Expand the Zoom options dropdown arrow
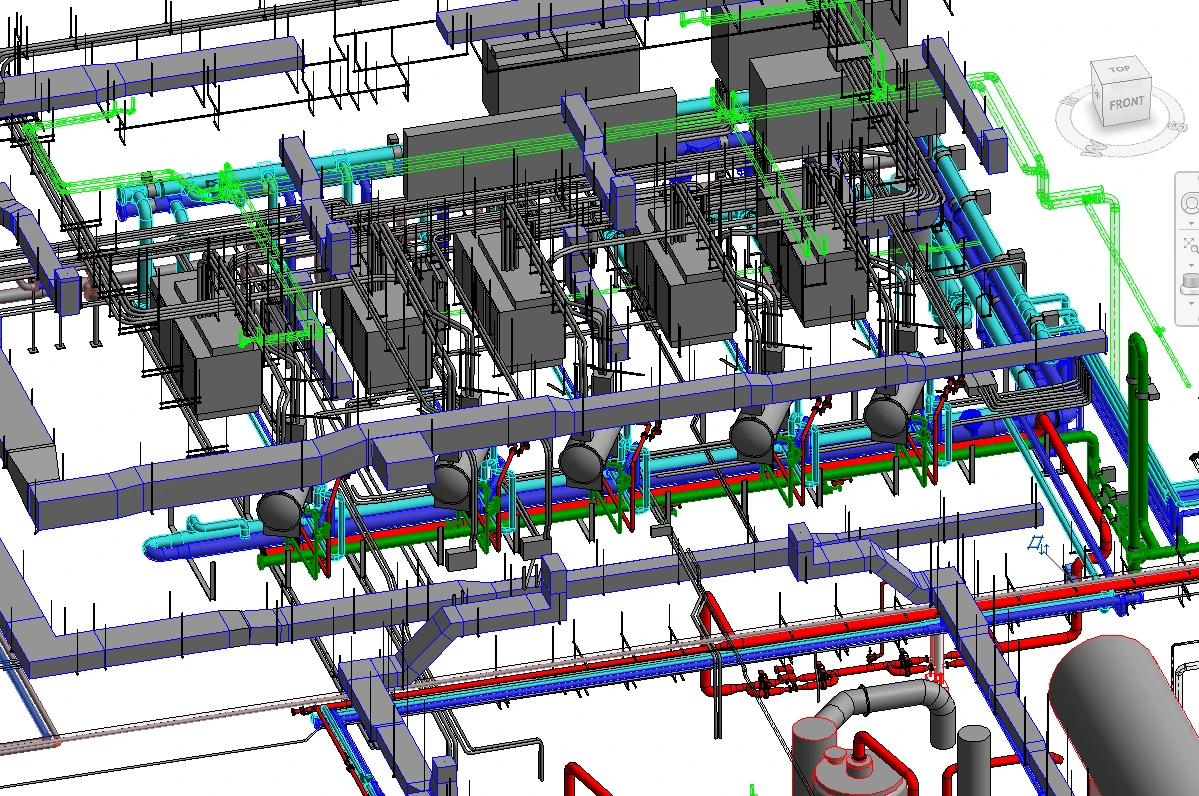The width and height of the screenshot is (1199, 796). pos(1191,265)
